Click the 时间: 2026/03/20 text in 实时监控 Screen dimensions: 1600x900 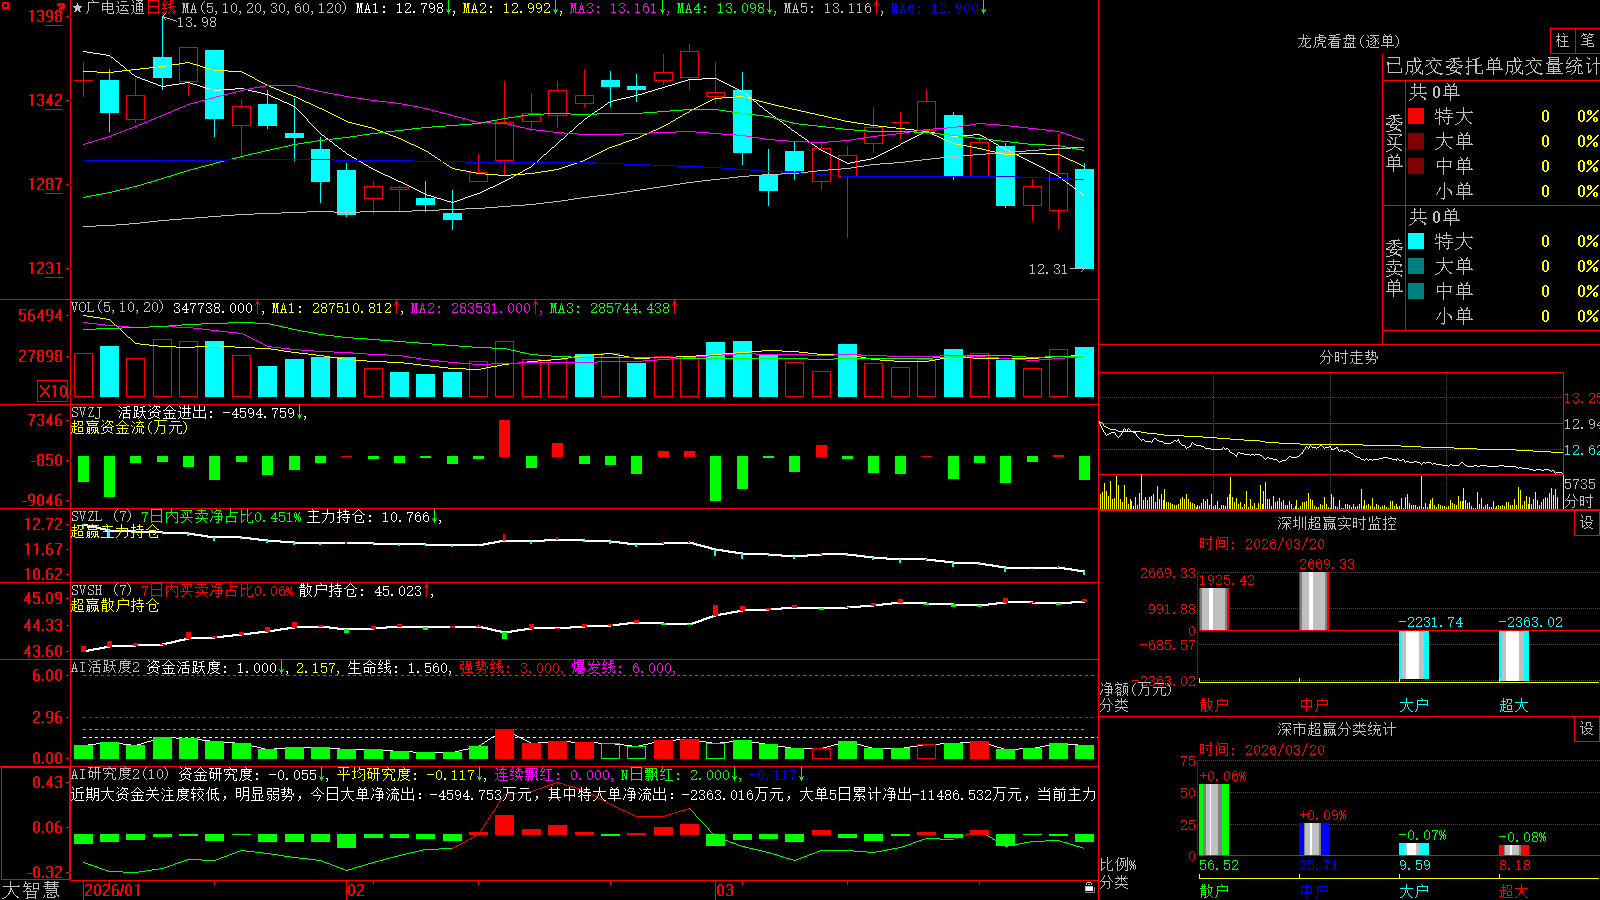pos(1262,544)
